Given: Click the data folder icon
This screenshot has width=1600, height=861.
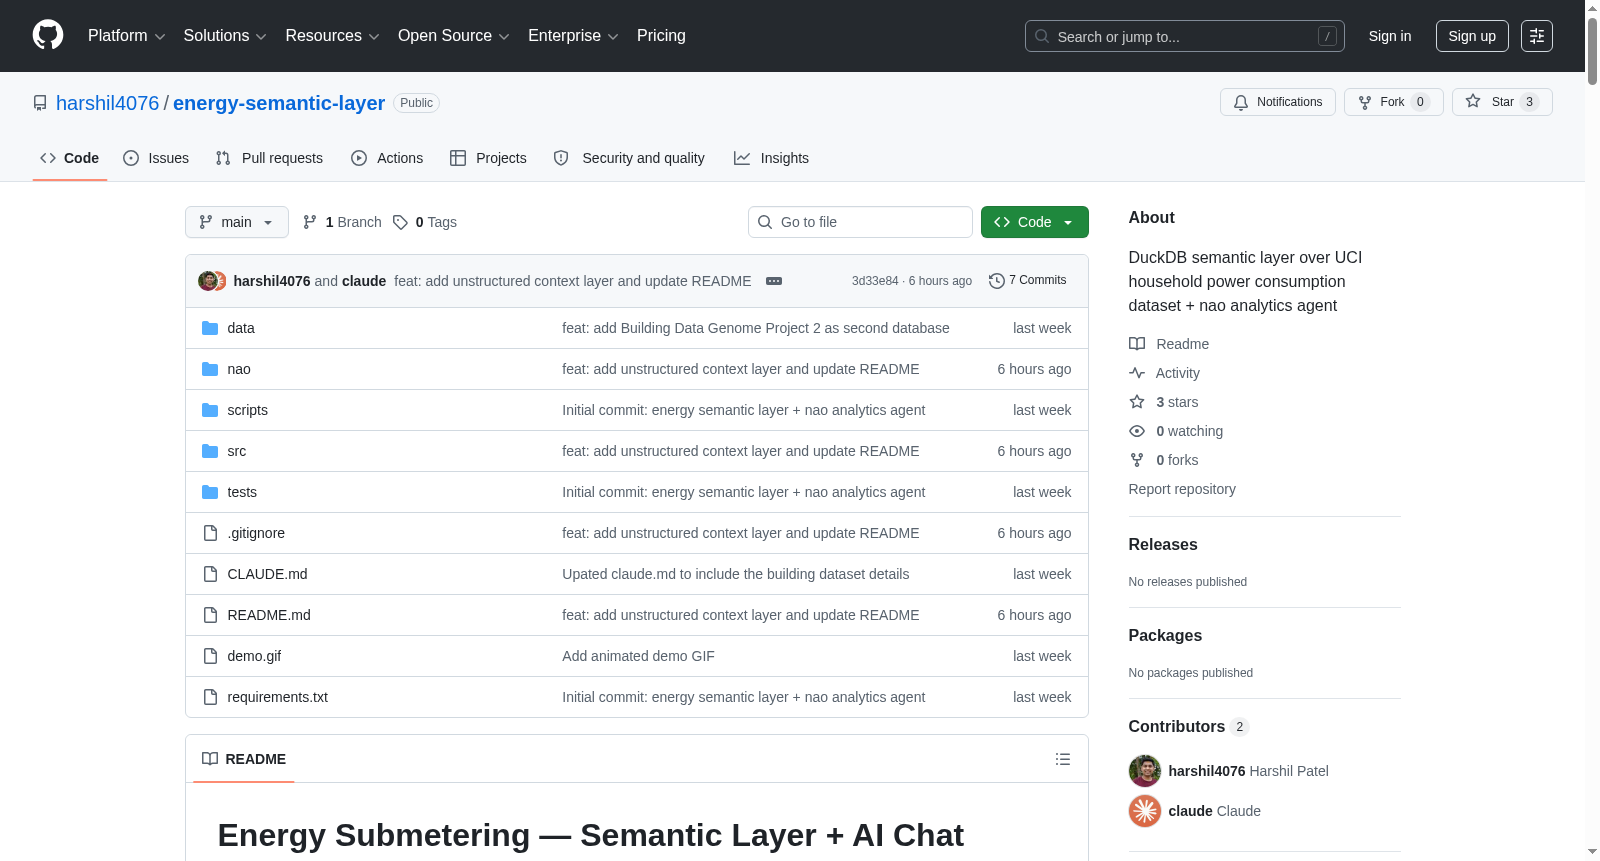Looking at the screenshot, I should [x=210, y=328].
